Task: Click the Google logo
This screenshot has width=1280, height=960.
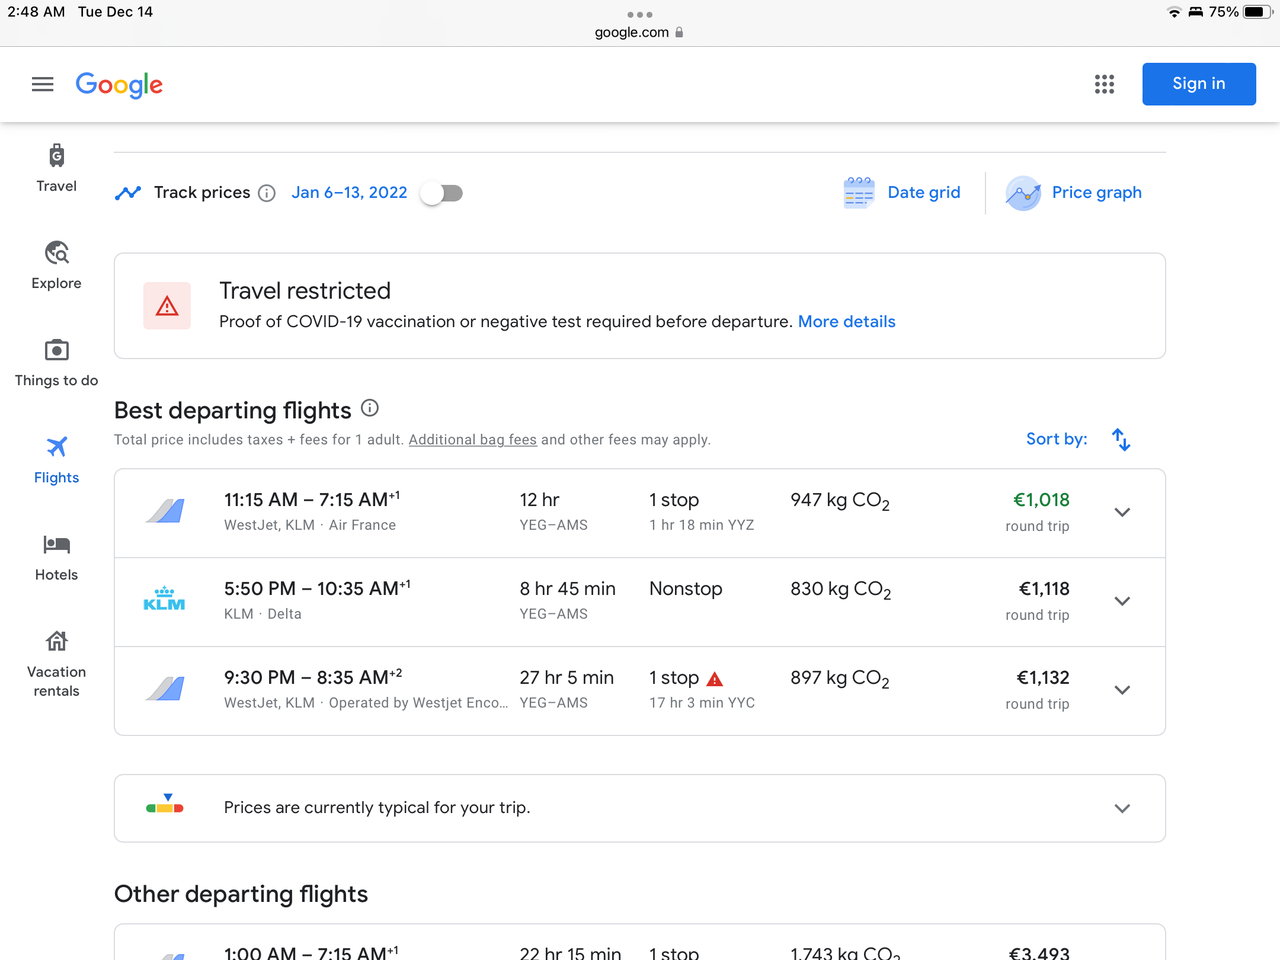Action: click(119, 85)
